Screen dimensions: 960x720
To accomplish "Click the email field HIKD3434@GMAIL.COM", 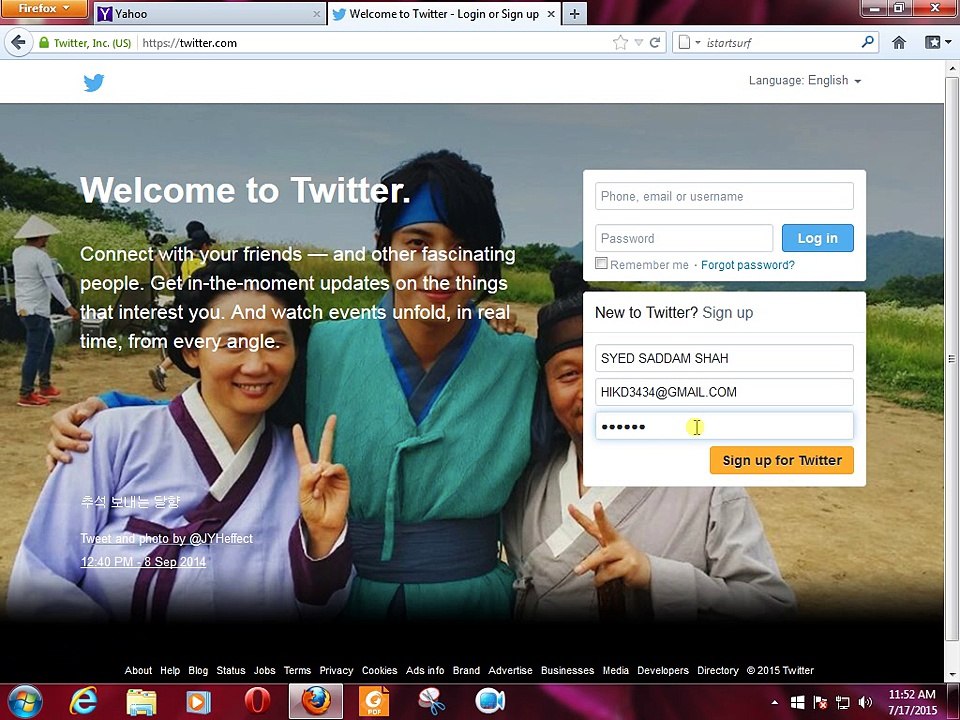I will point(724,392).
